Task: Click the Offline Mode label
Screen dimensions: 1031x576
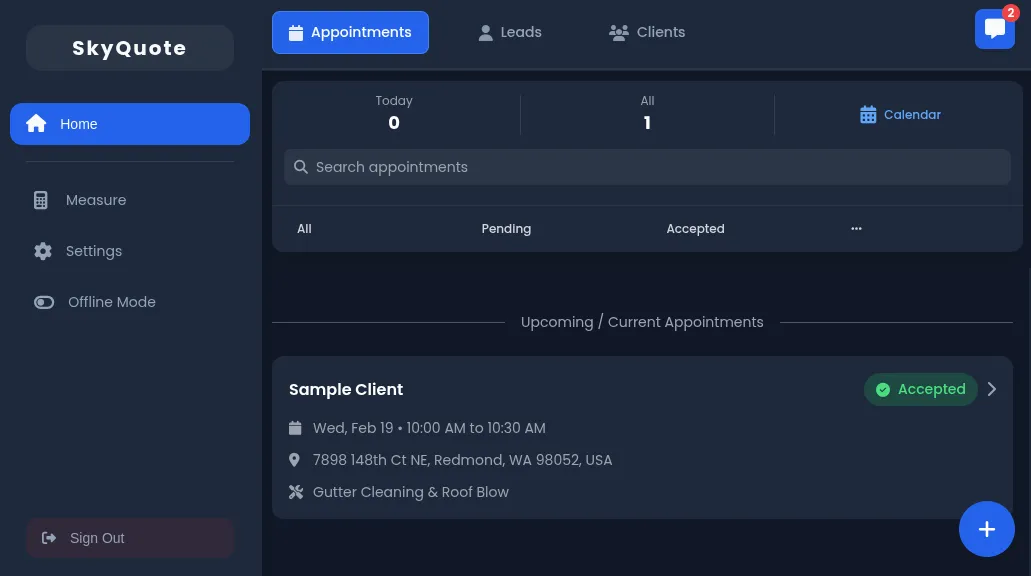Action: click(112, 302)
